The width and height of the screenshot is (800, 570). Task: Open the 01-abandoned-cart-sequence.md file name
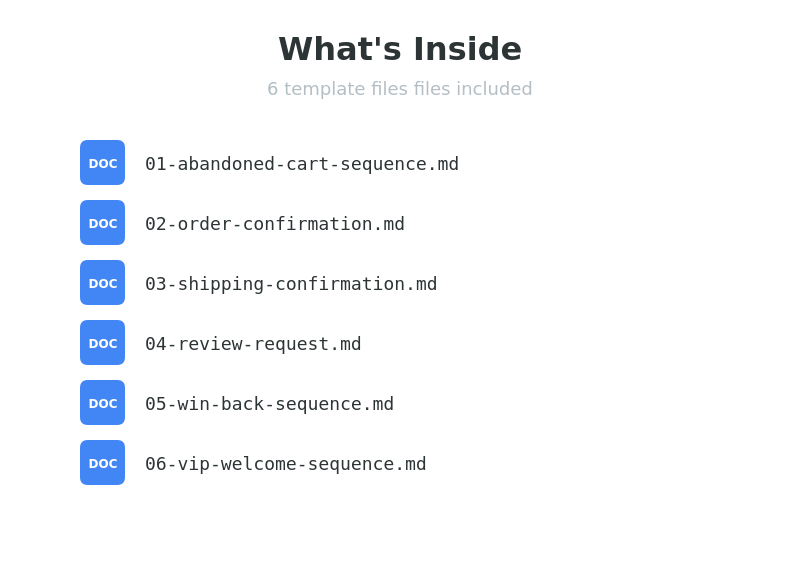[302, 164]
